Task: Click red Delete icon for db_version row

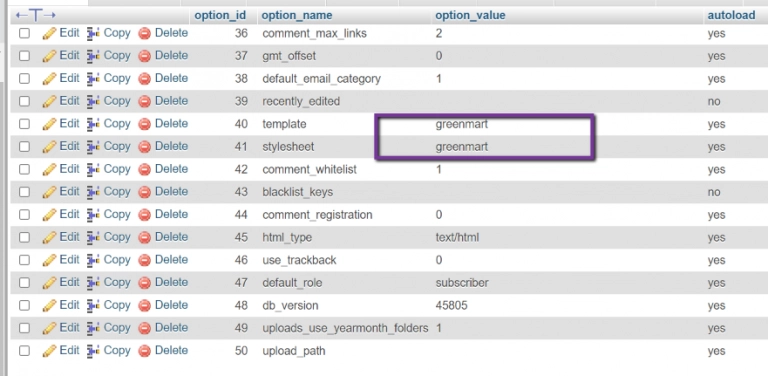Action: [144, 306]
